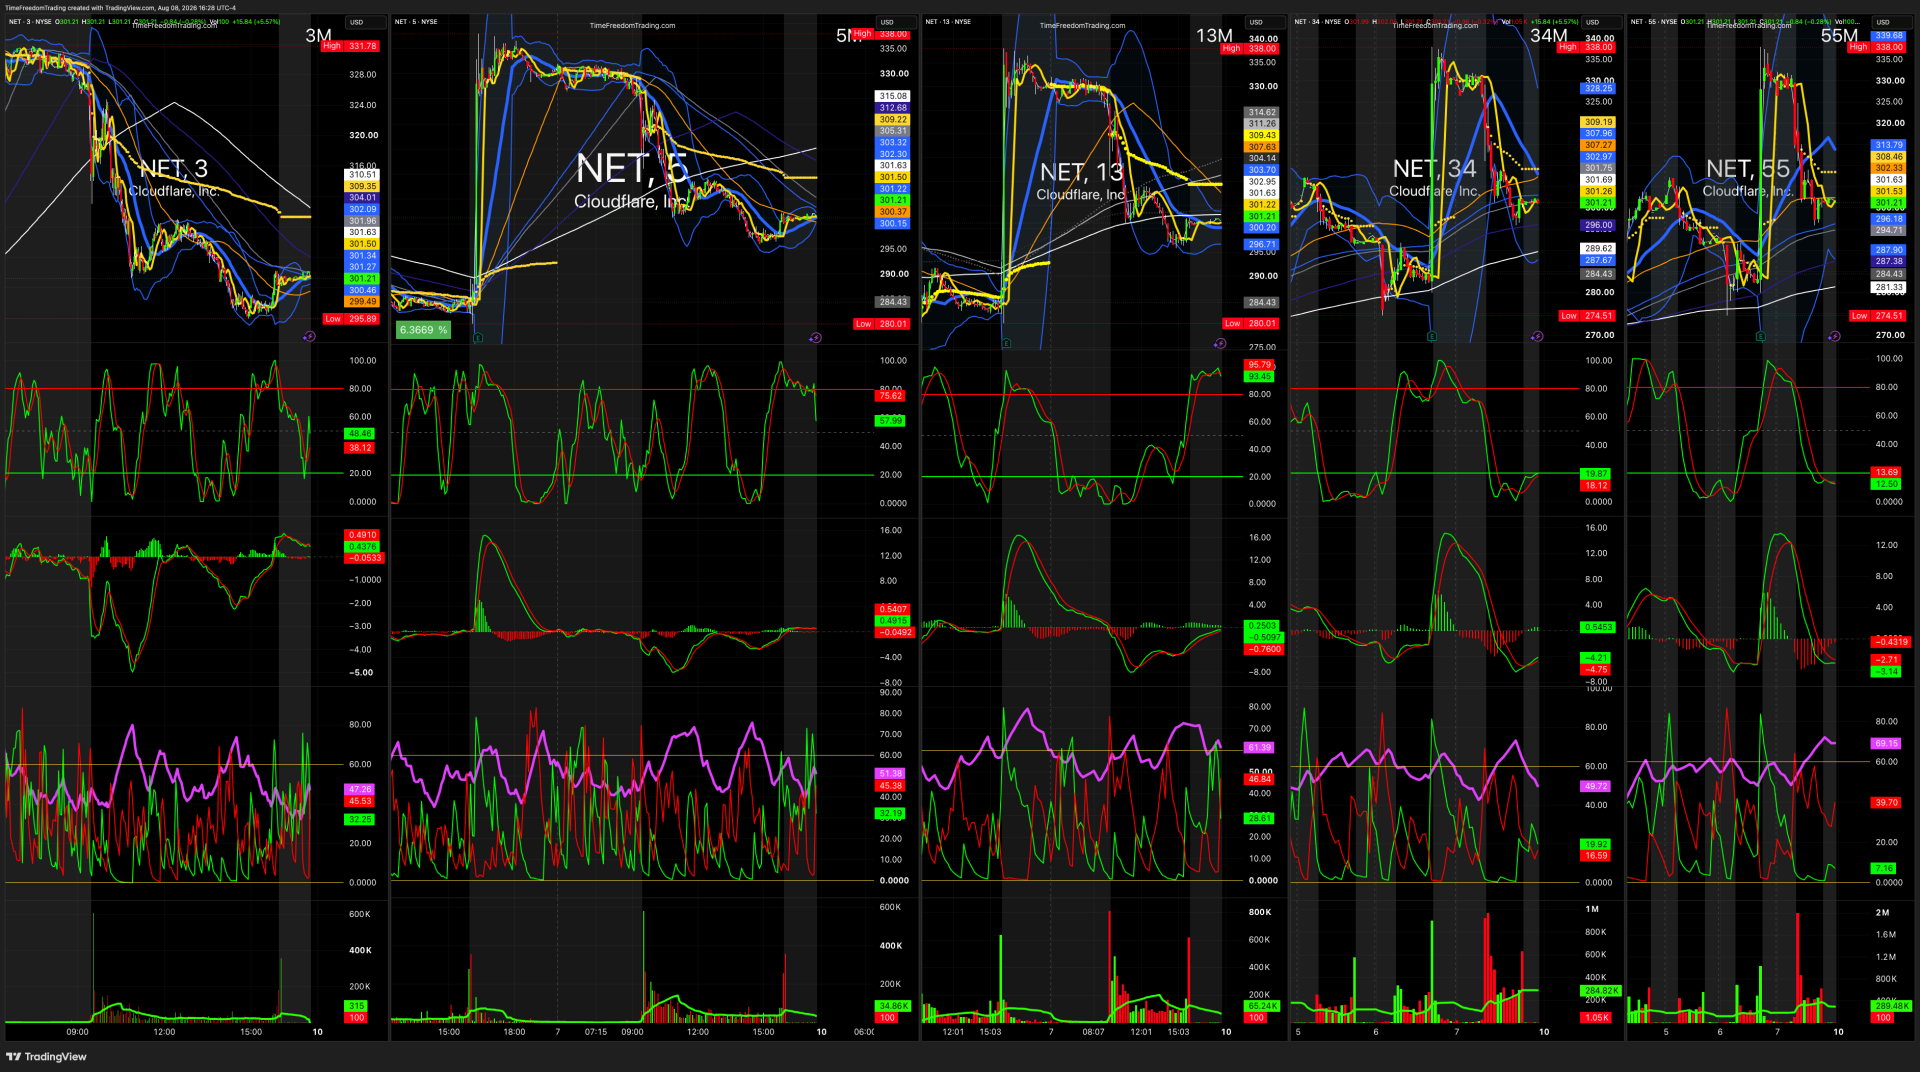Click the '3M' timeframe label
This screenshot has height=1072, width=1920.
[x=318, y=35]
